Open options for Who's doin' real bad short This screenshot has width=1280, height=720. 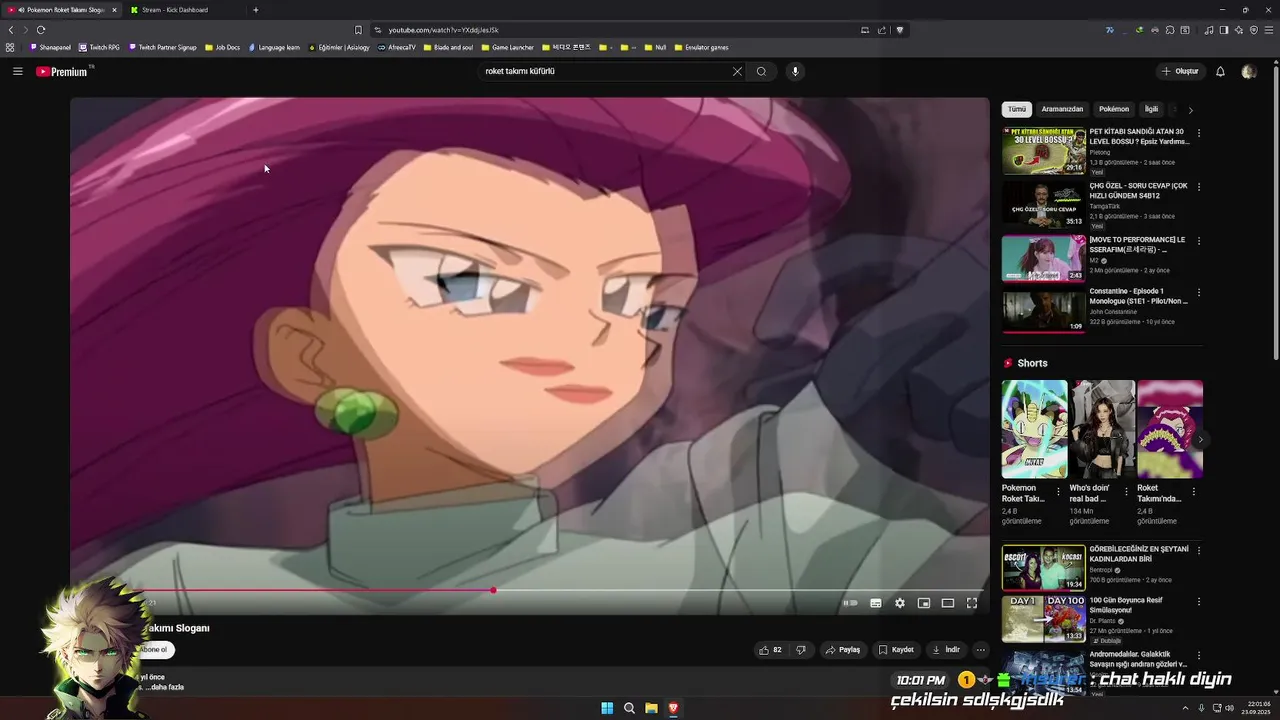pos(1127,492)
